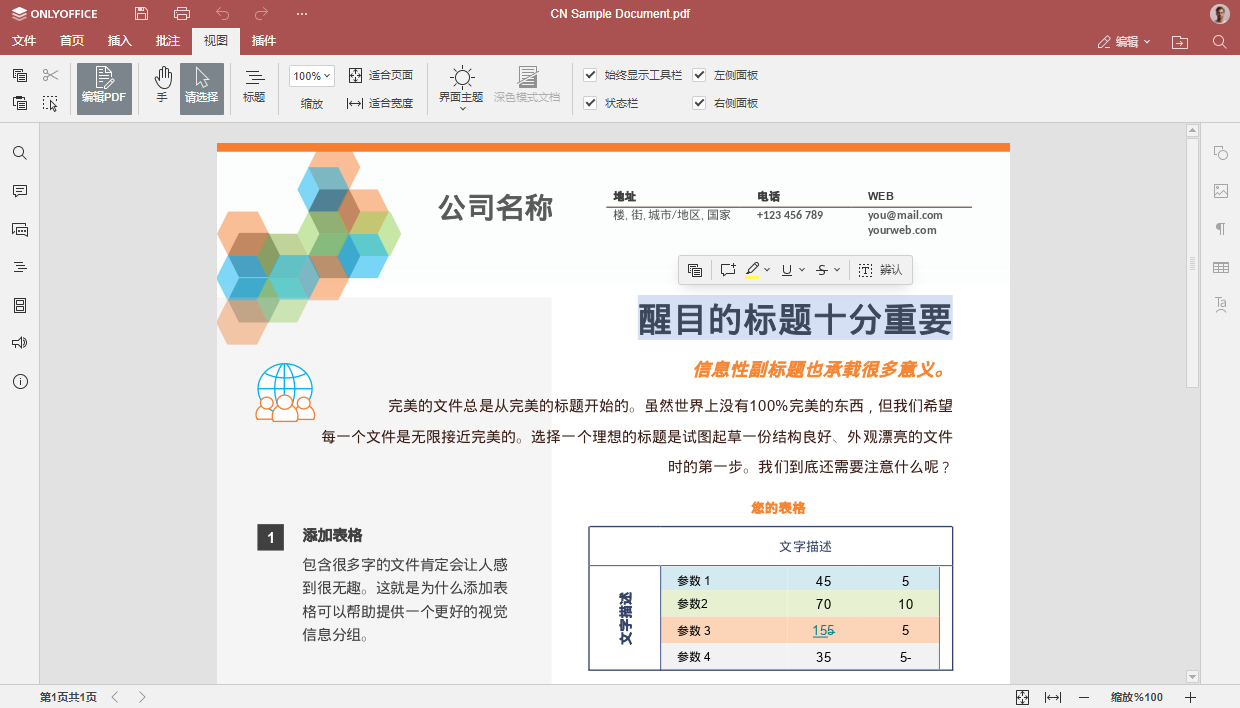Click the Fit to Page (适合页面) button
This screenshot has width=1240, height=708.
(380, 75)
